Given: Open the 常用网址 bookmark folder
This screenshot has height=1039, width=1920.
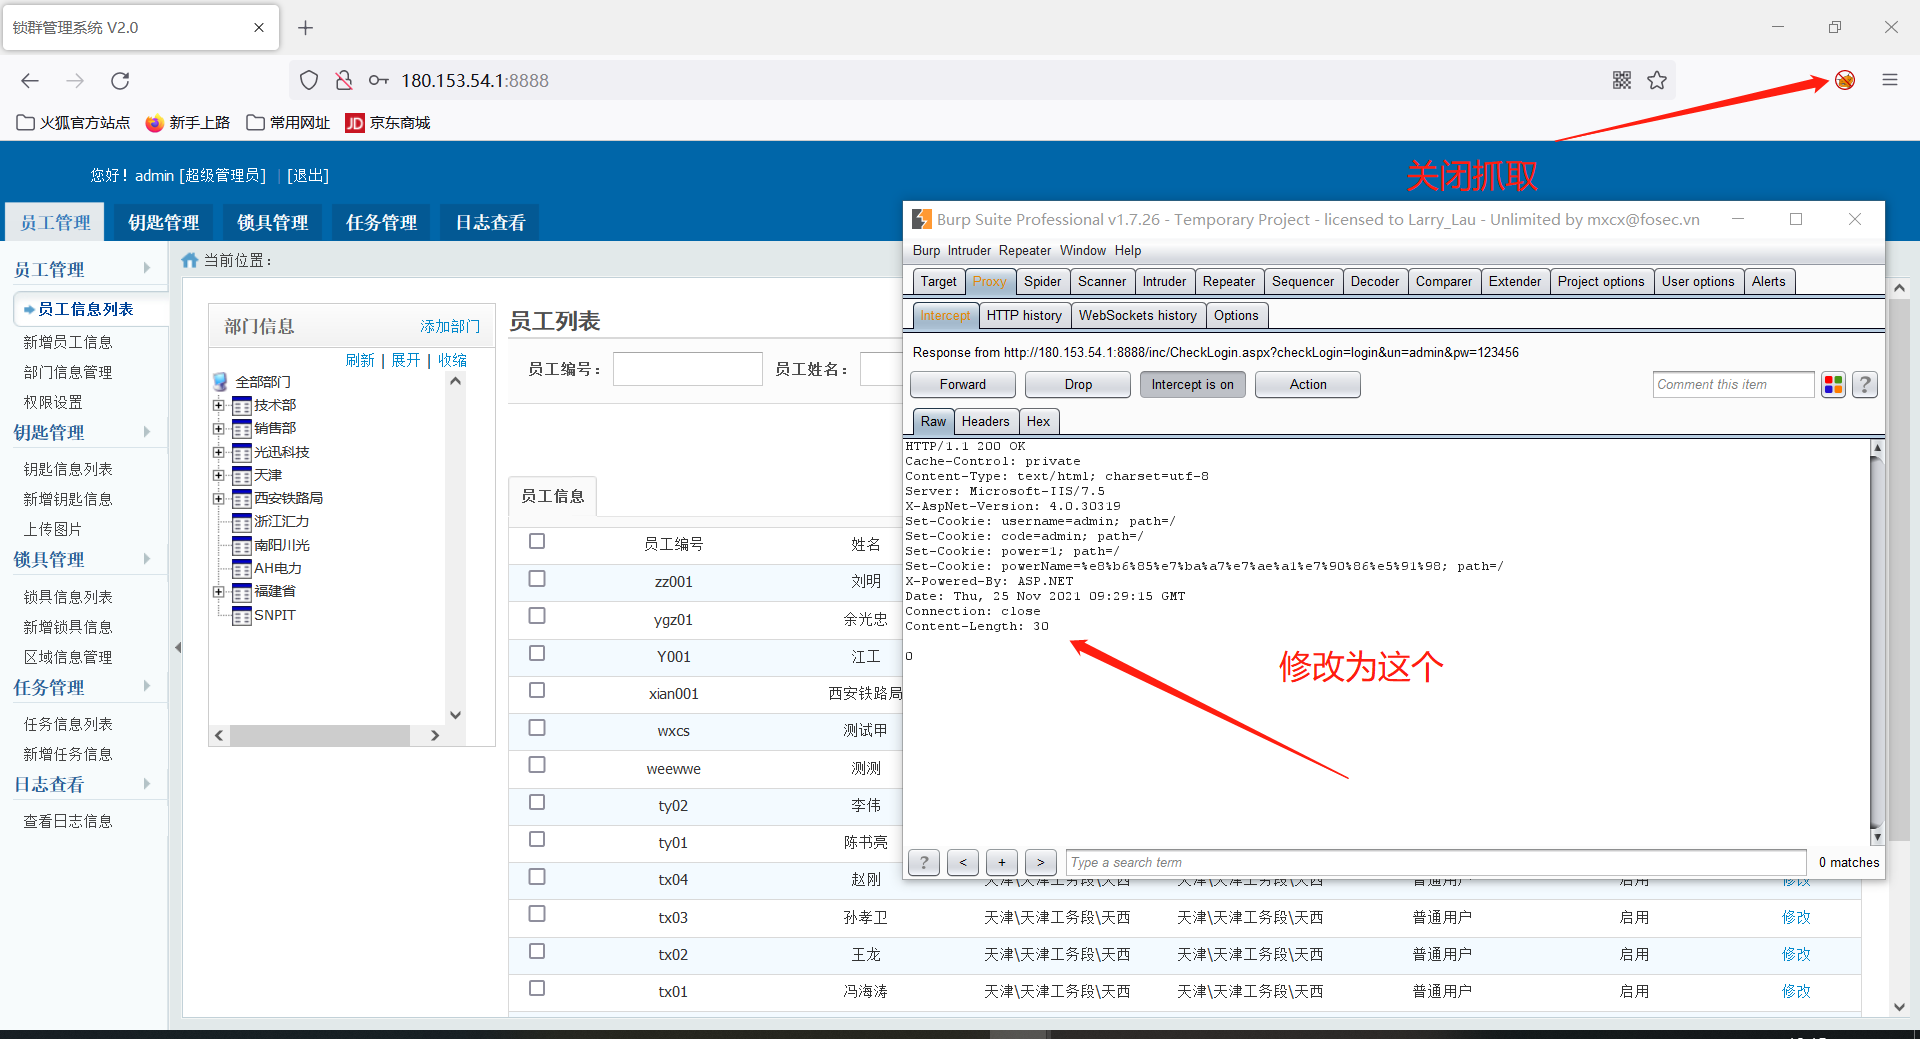Looking at the screenshot, I should [x=288, y=123].
